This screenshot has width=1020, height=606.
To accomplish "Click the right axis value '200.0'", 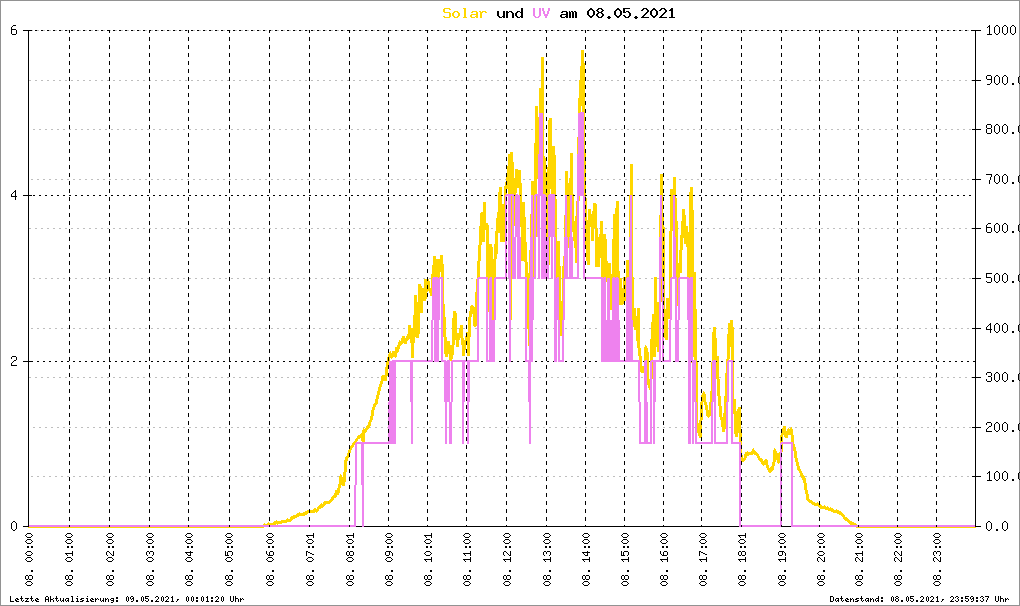I will pyautogui.click(x=1002, y=427).
